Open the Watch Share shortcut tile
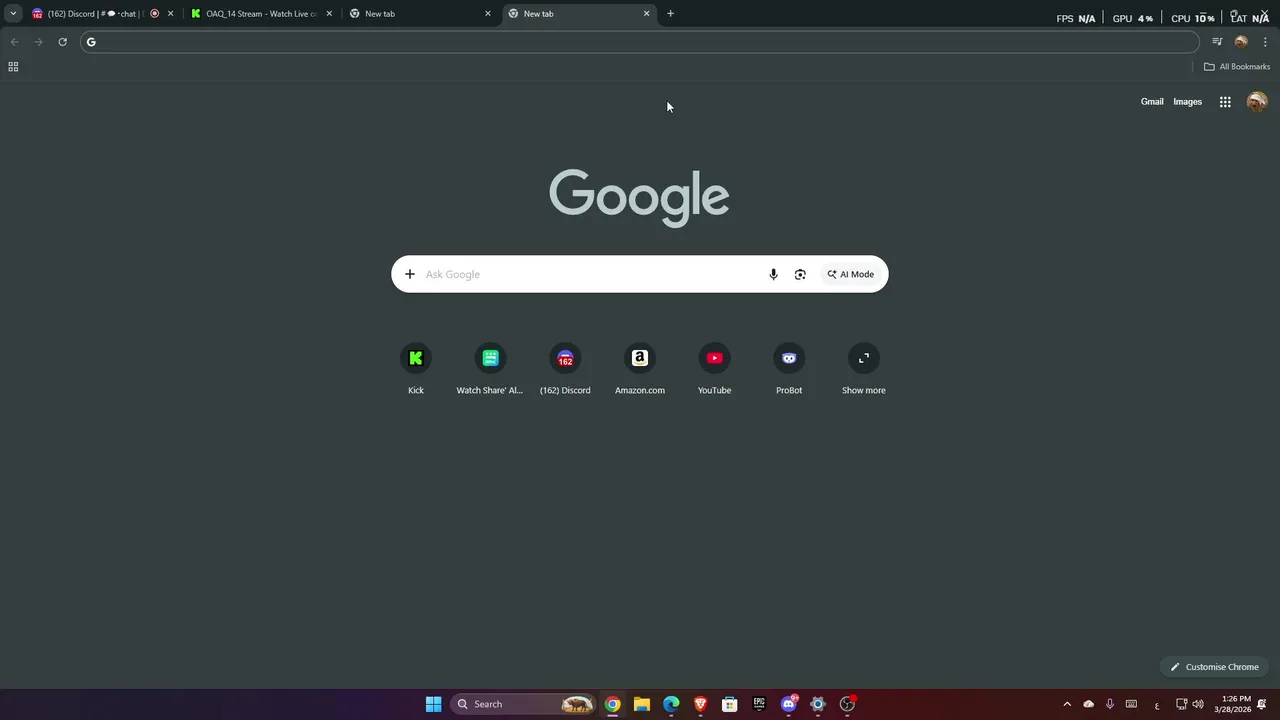The width and height of the screenshot is (1280, 720). pos(490,369)
